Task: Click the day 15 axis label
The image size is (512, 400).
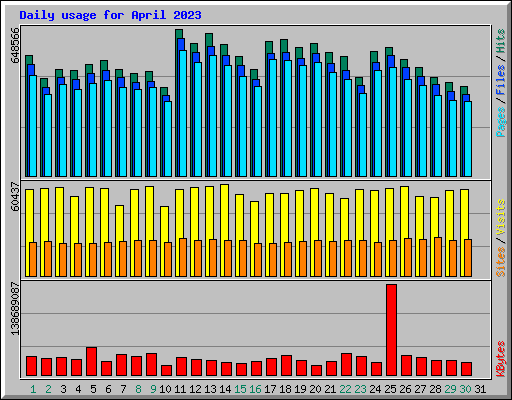Action: coord(240,389)
